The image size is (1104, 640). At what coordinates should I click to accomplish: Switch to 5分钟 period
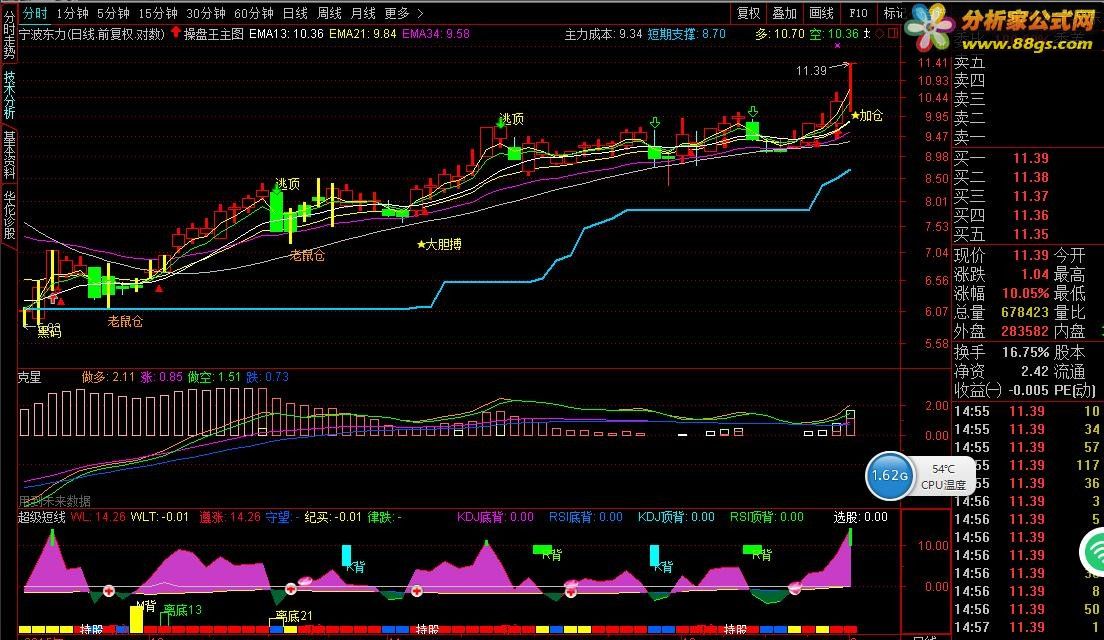[x=113, y=13]
